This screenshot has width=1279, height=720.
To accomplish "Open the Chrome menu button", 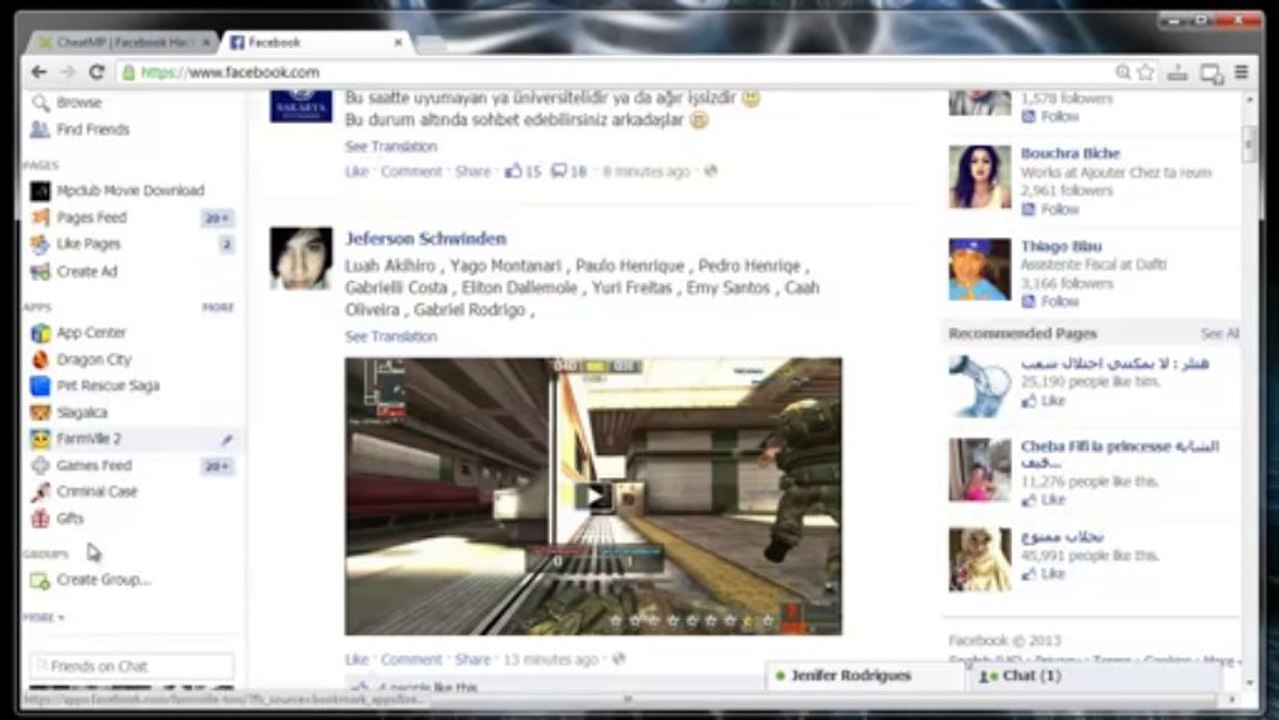I will pos(1241,72).
